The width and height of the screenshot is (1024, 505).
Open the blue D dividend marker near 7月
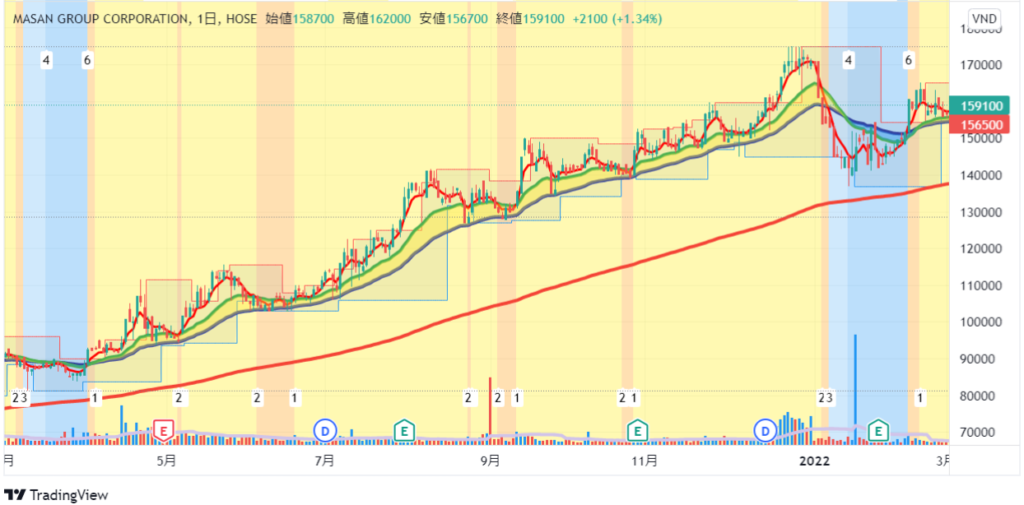[325, 431]
